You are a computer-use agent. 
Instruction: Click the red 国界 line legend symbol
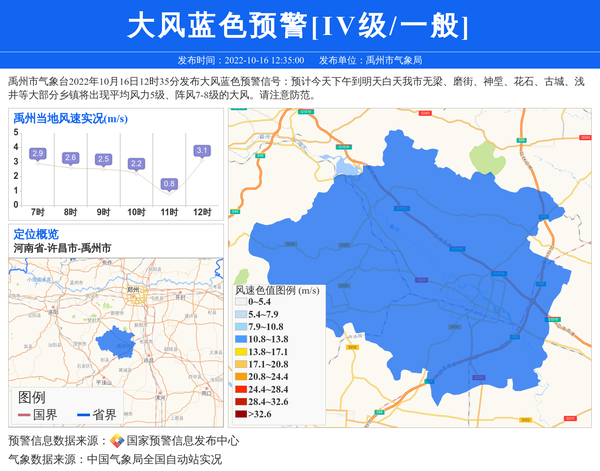click(x=23, y=415)
